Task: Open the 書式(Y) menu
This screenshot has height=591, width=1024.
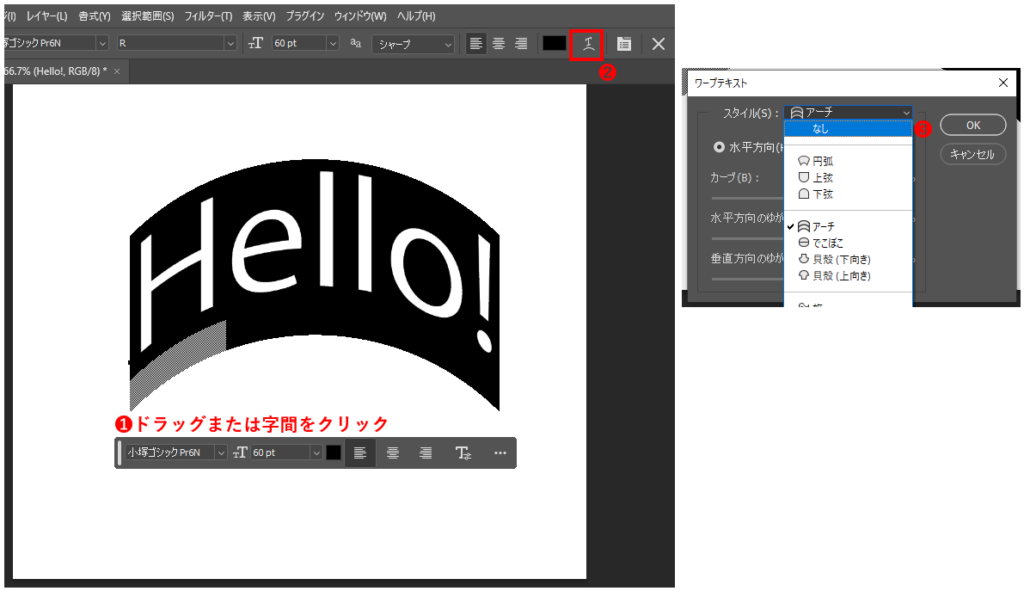Action: (94, 16)
